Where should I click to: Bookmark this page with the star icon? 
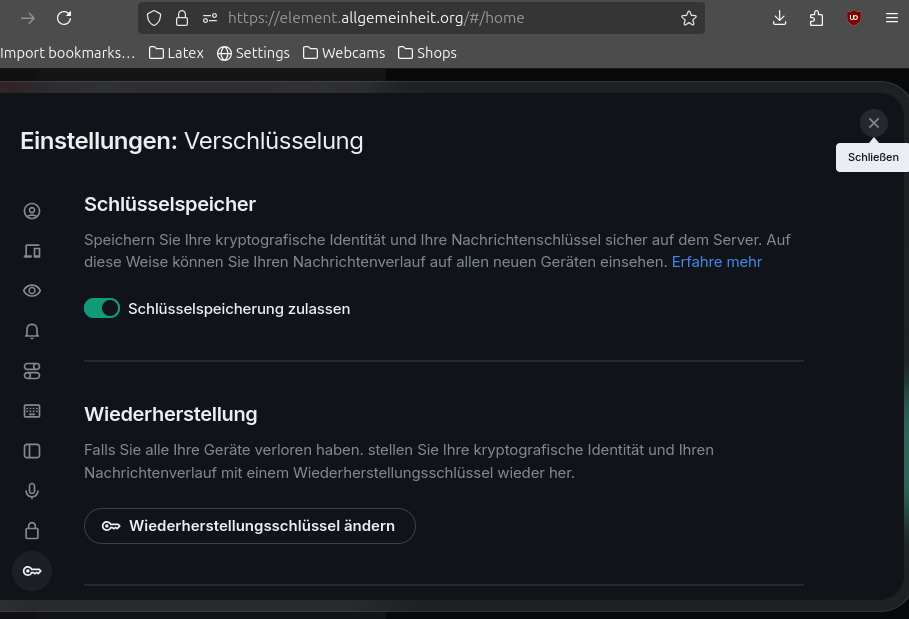click(x=688, y=18)
